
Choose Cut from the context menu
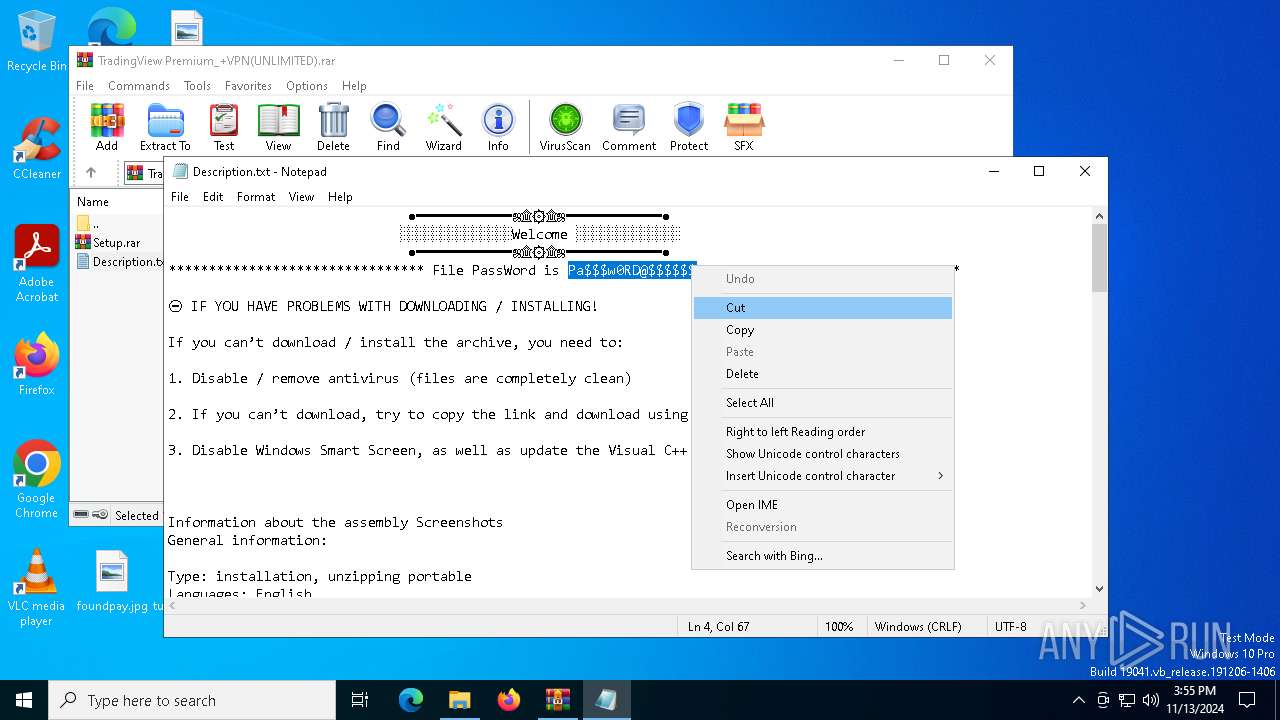(x=823, y=308)
